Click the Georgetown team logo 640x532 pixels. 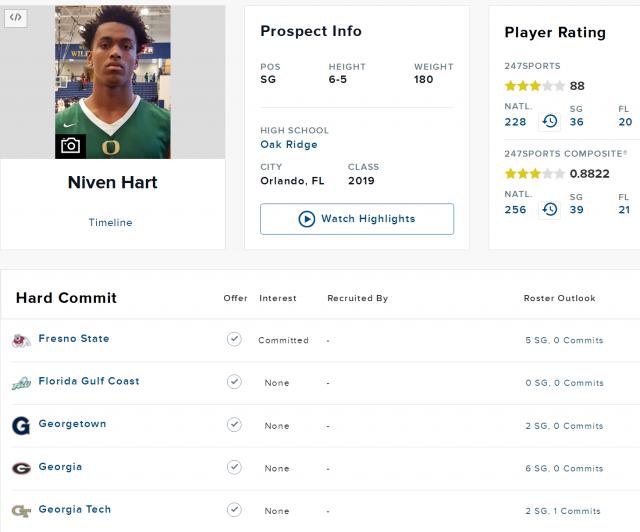click(21, 425)
